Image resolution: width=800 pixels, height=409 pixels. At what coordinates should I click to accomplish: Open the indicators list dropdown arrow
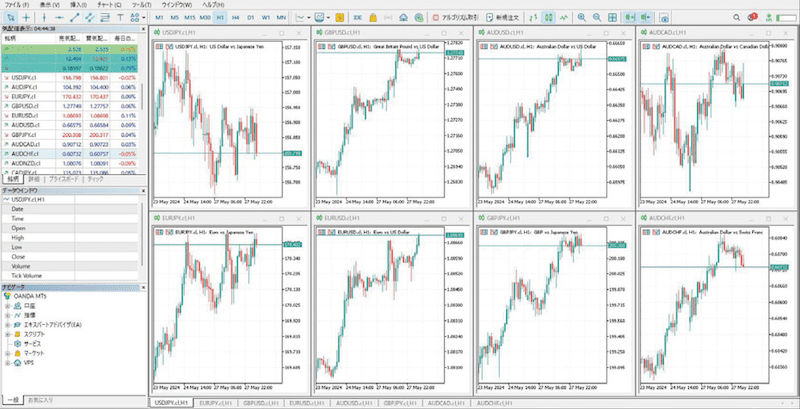pos(310,17)
